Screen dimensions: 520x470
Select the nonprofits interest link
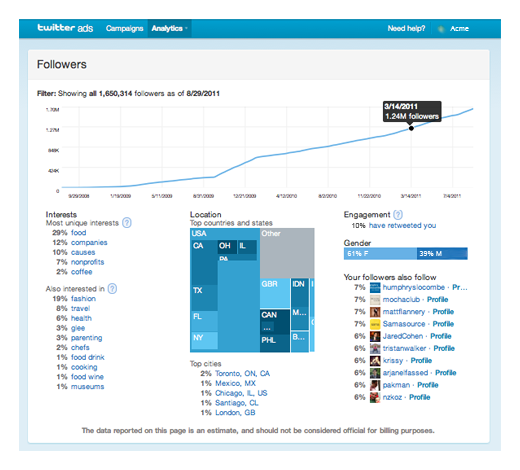[x=87, y=262]
